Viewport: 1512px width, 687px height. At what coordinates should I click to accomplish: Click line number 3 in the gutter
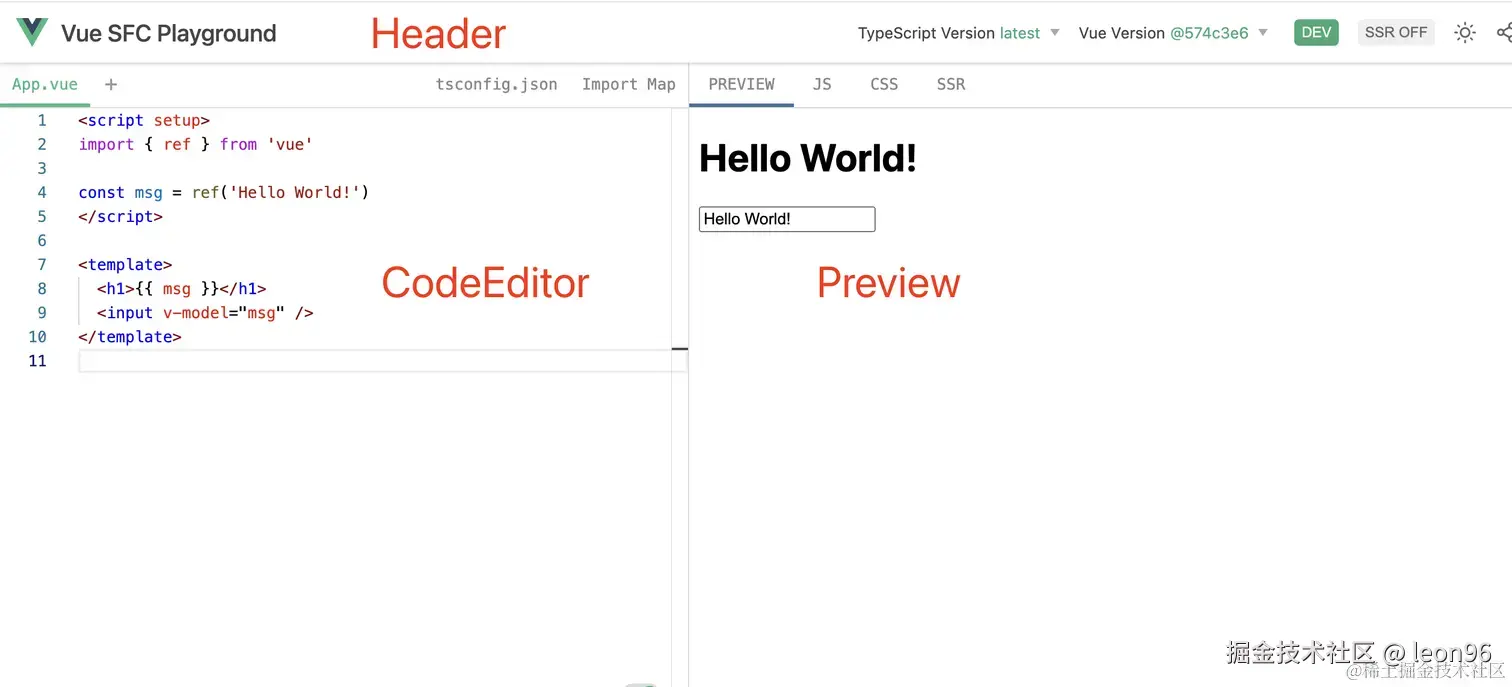click(x=42, y=169)
